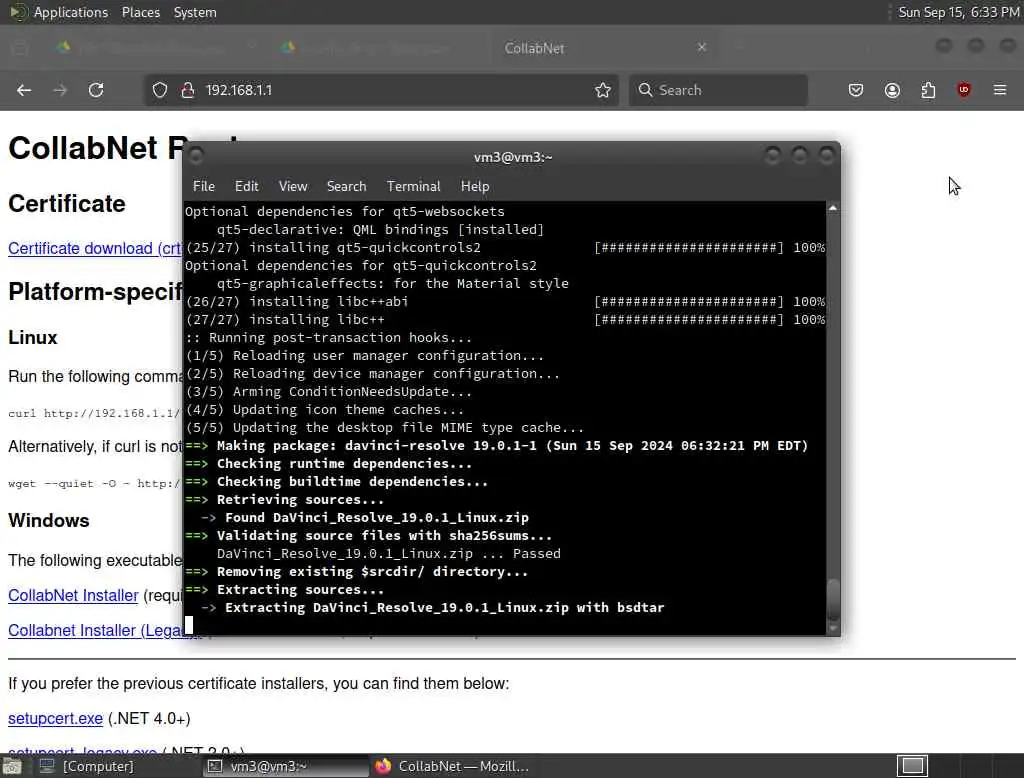Click the clock showing Sun Sep 15
Viewport: 1024px width, 778px height.
pos(958,12)
